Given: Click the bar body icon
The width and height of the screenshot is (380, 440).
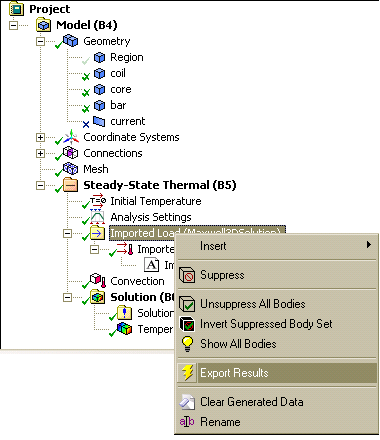Looking at the screenshot, I should pyautogui.click(x=99, y=105).
